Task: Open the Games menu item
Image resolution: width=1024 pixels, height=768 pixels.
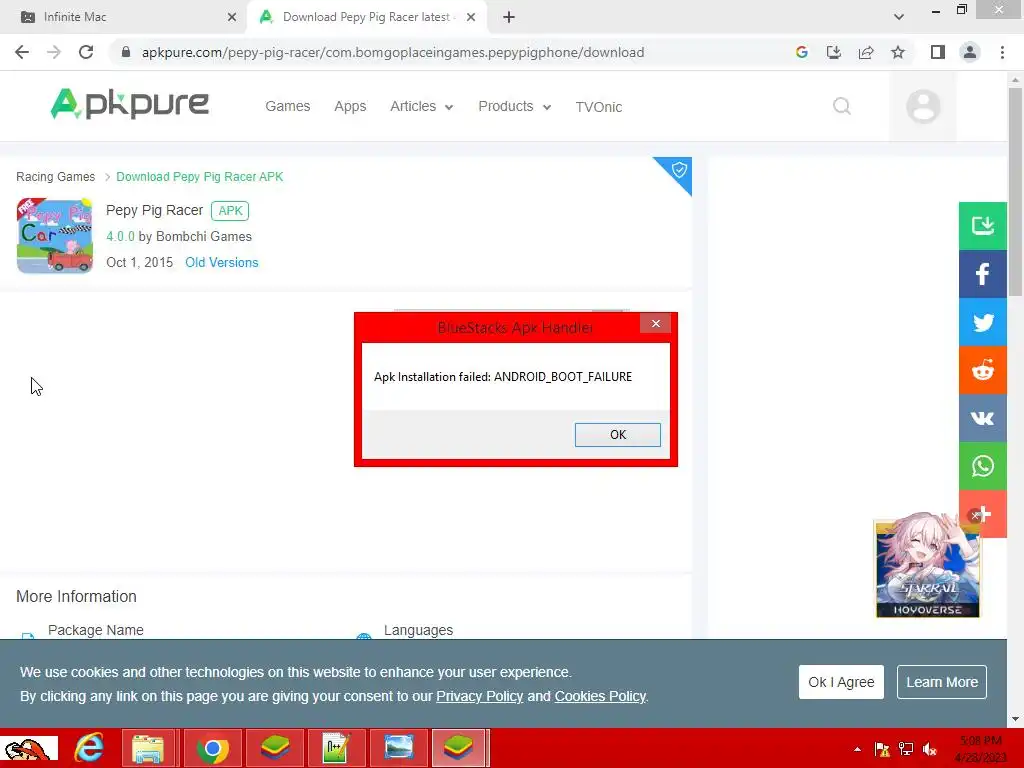Action: pyautogui.click(x=287, y=106)
